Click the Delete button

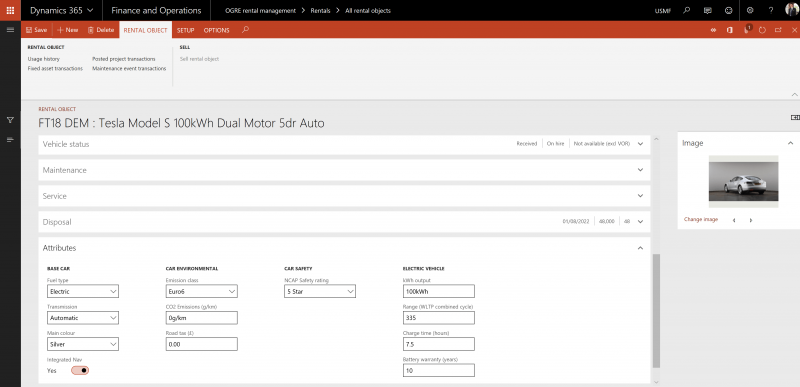101,30
